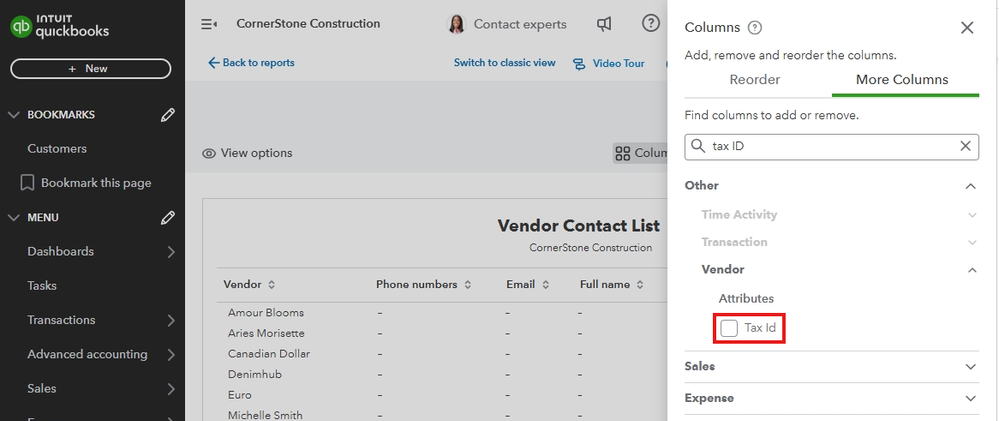Go back to reports
The width and height of the screenshot is (999, 421).
[251, 63]
